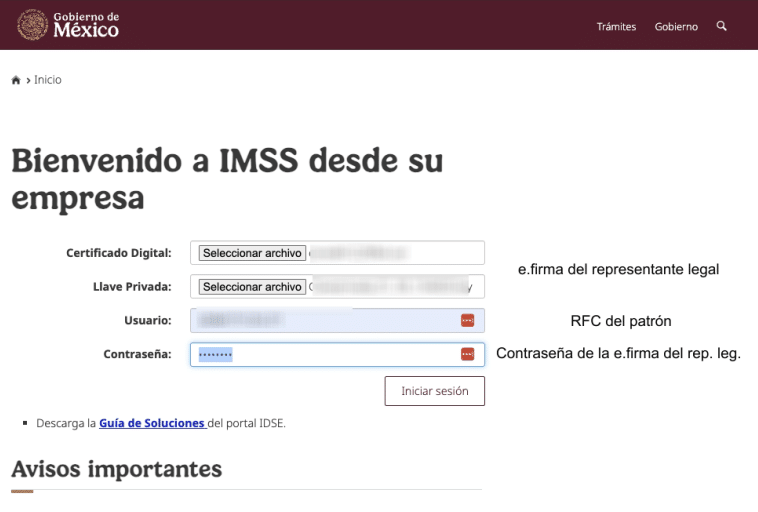
Task: Choose file for Llave Privada
Action: click(252, 287)
